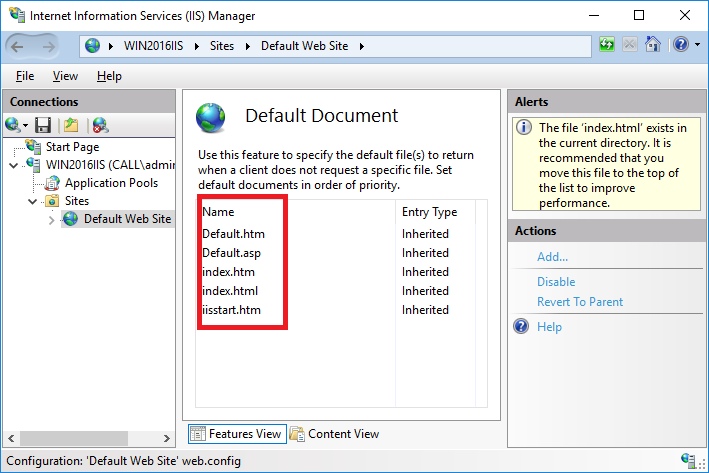This screenshot has width=709, height=473.
Task: Click the Home icon in toolbar
Action: (x=653, y=44)
